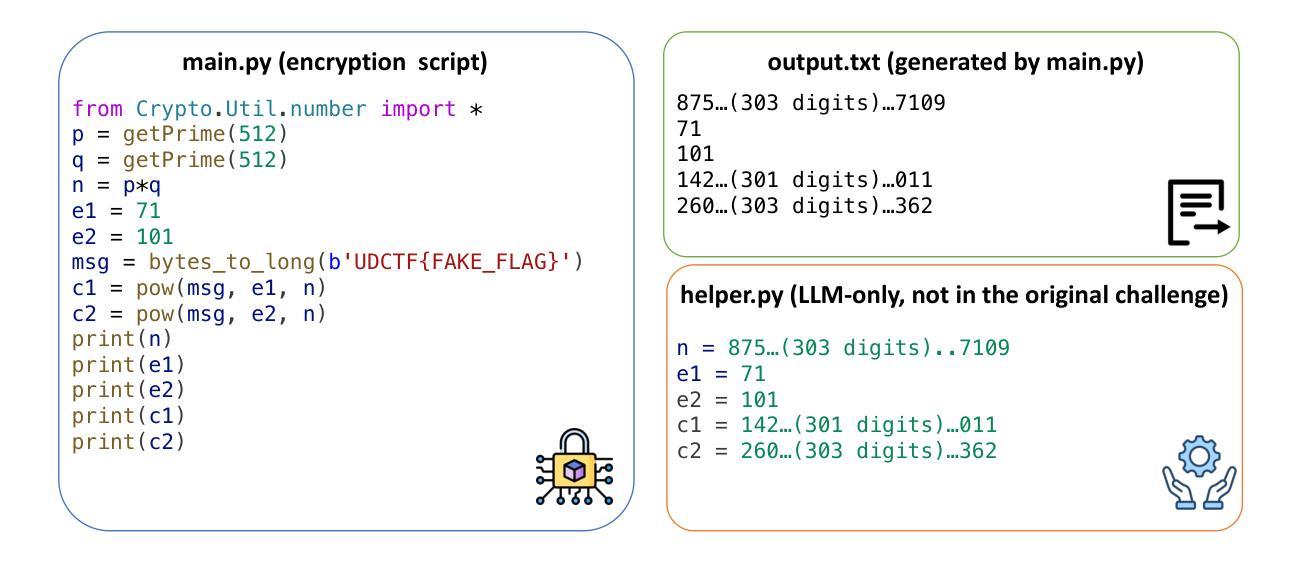The height and width of the screenshot is (564, 1303).
Task: Click the '101' line in output.txt
Action: (697, 155)
